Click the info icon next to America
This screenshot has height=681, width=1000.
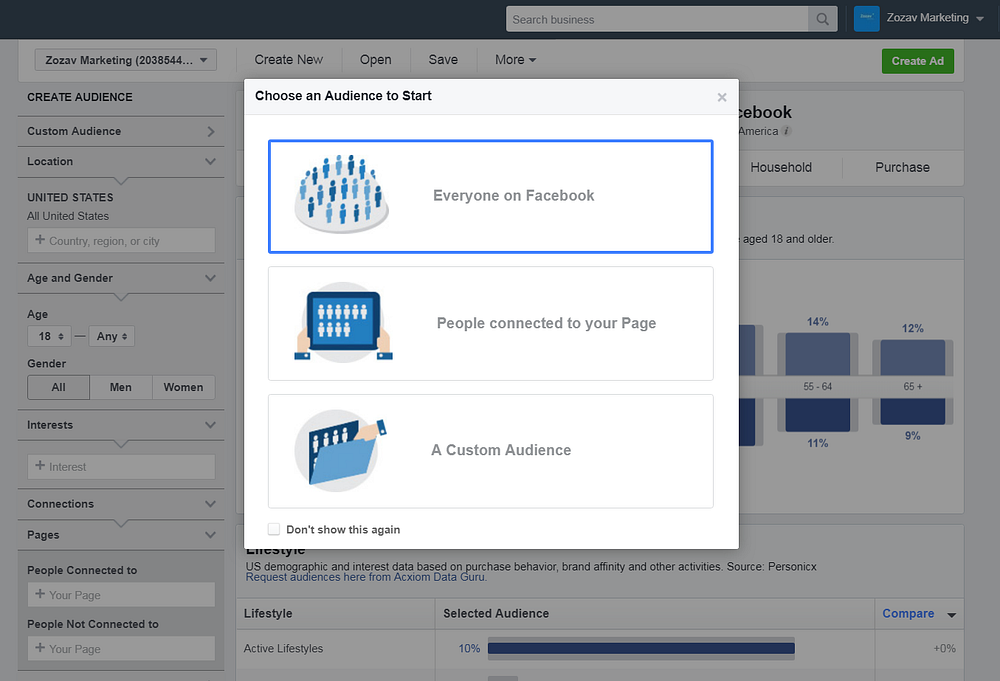pos(786,131)
